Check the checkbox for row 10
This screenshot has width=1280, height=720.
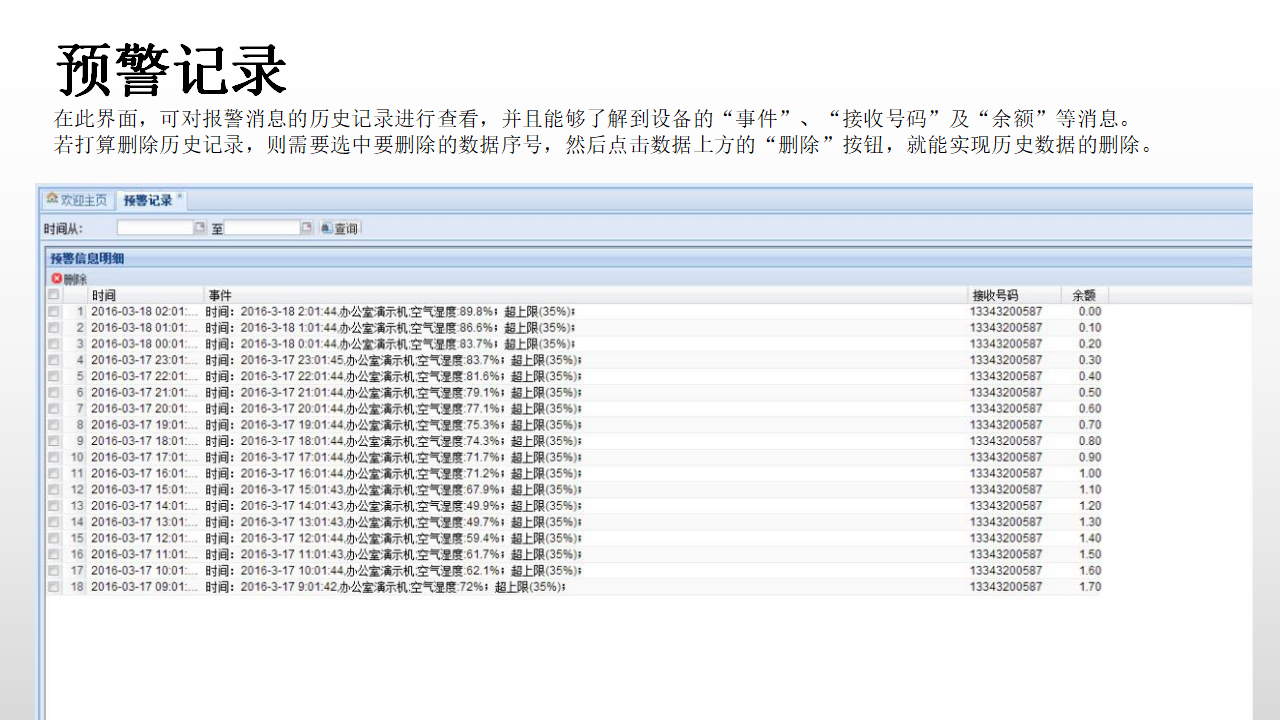pos(54,458)
